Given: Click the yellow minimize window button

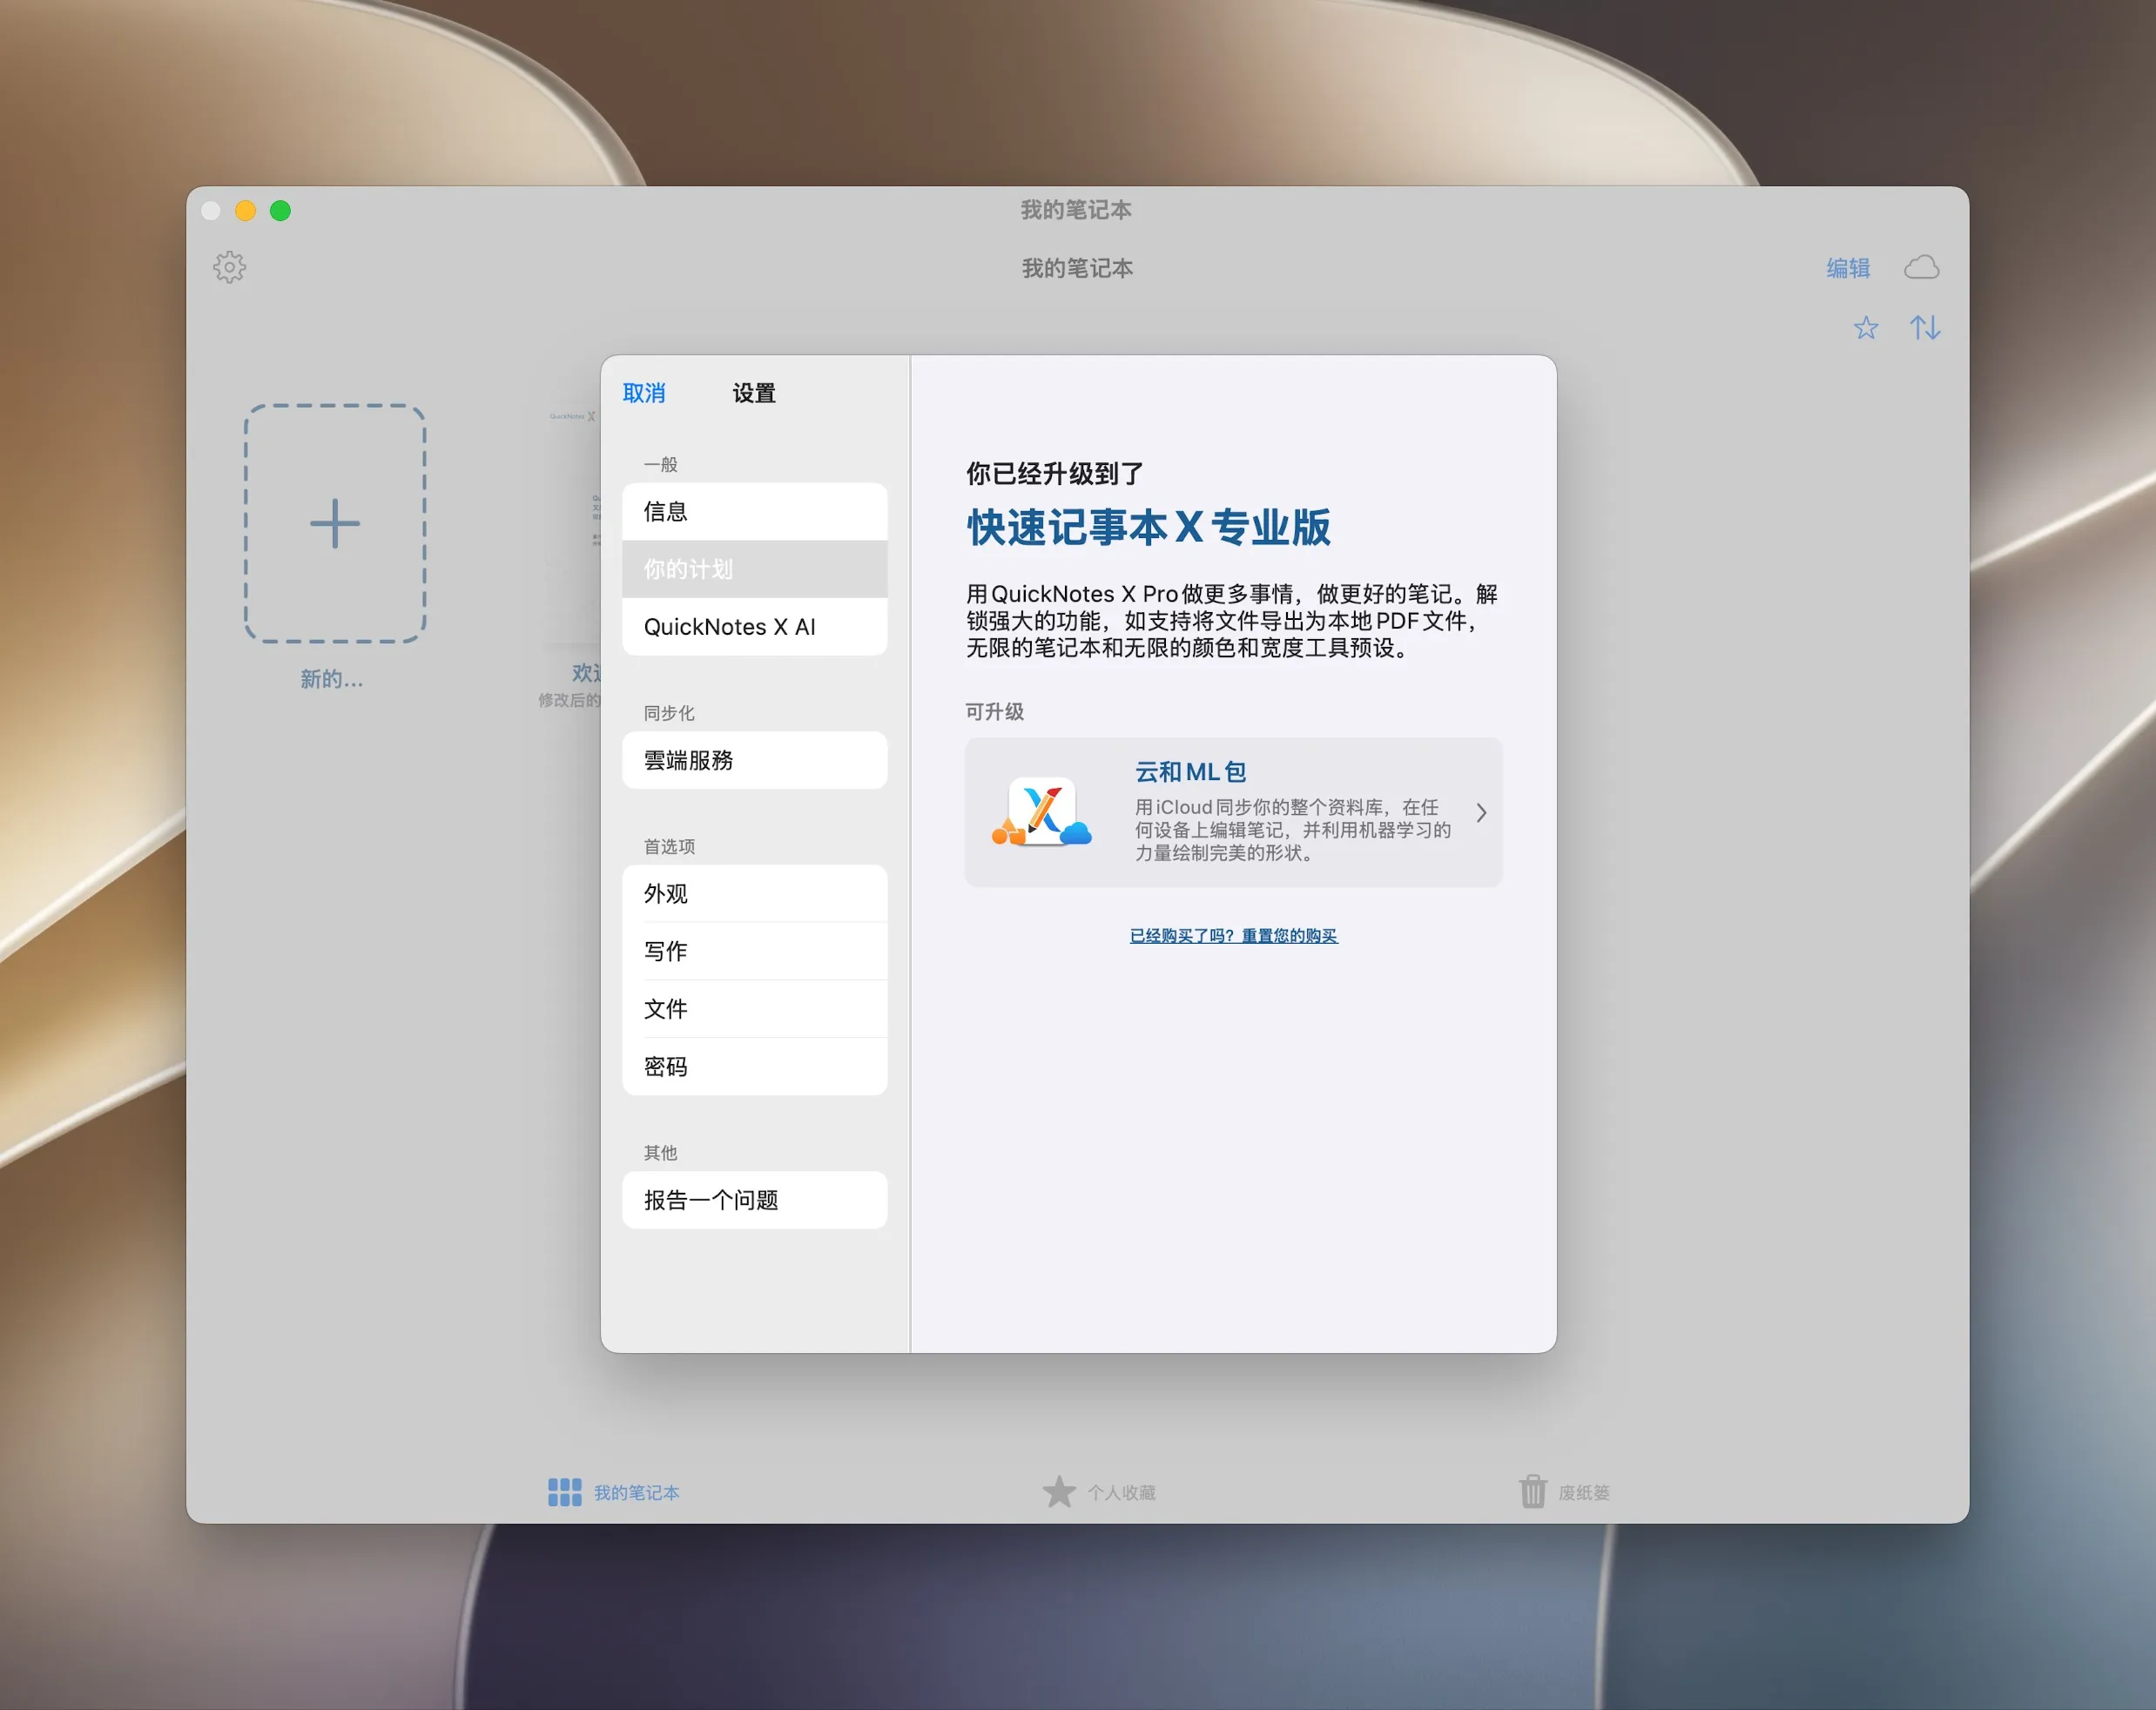Looking at the screenshot, I should [245, 211].
